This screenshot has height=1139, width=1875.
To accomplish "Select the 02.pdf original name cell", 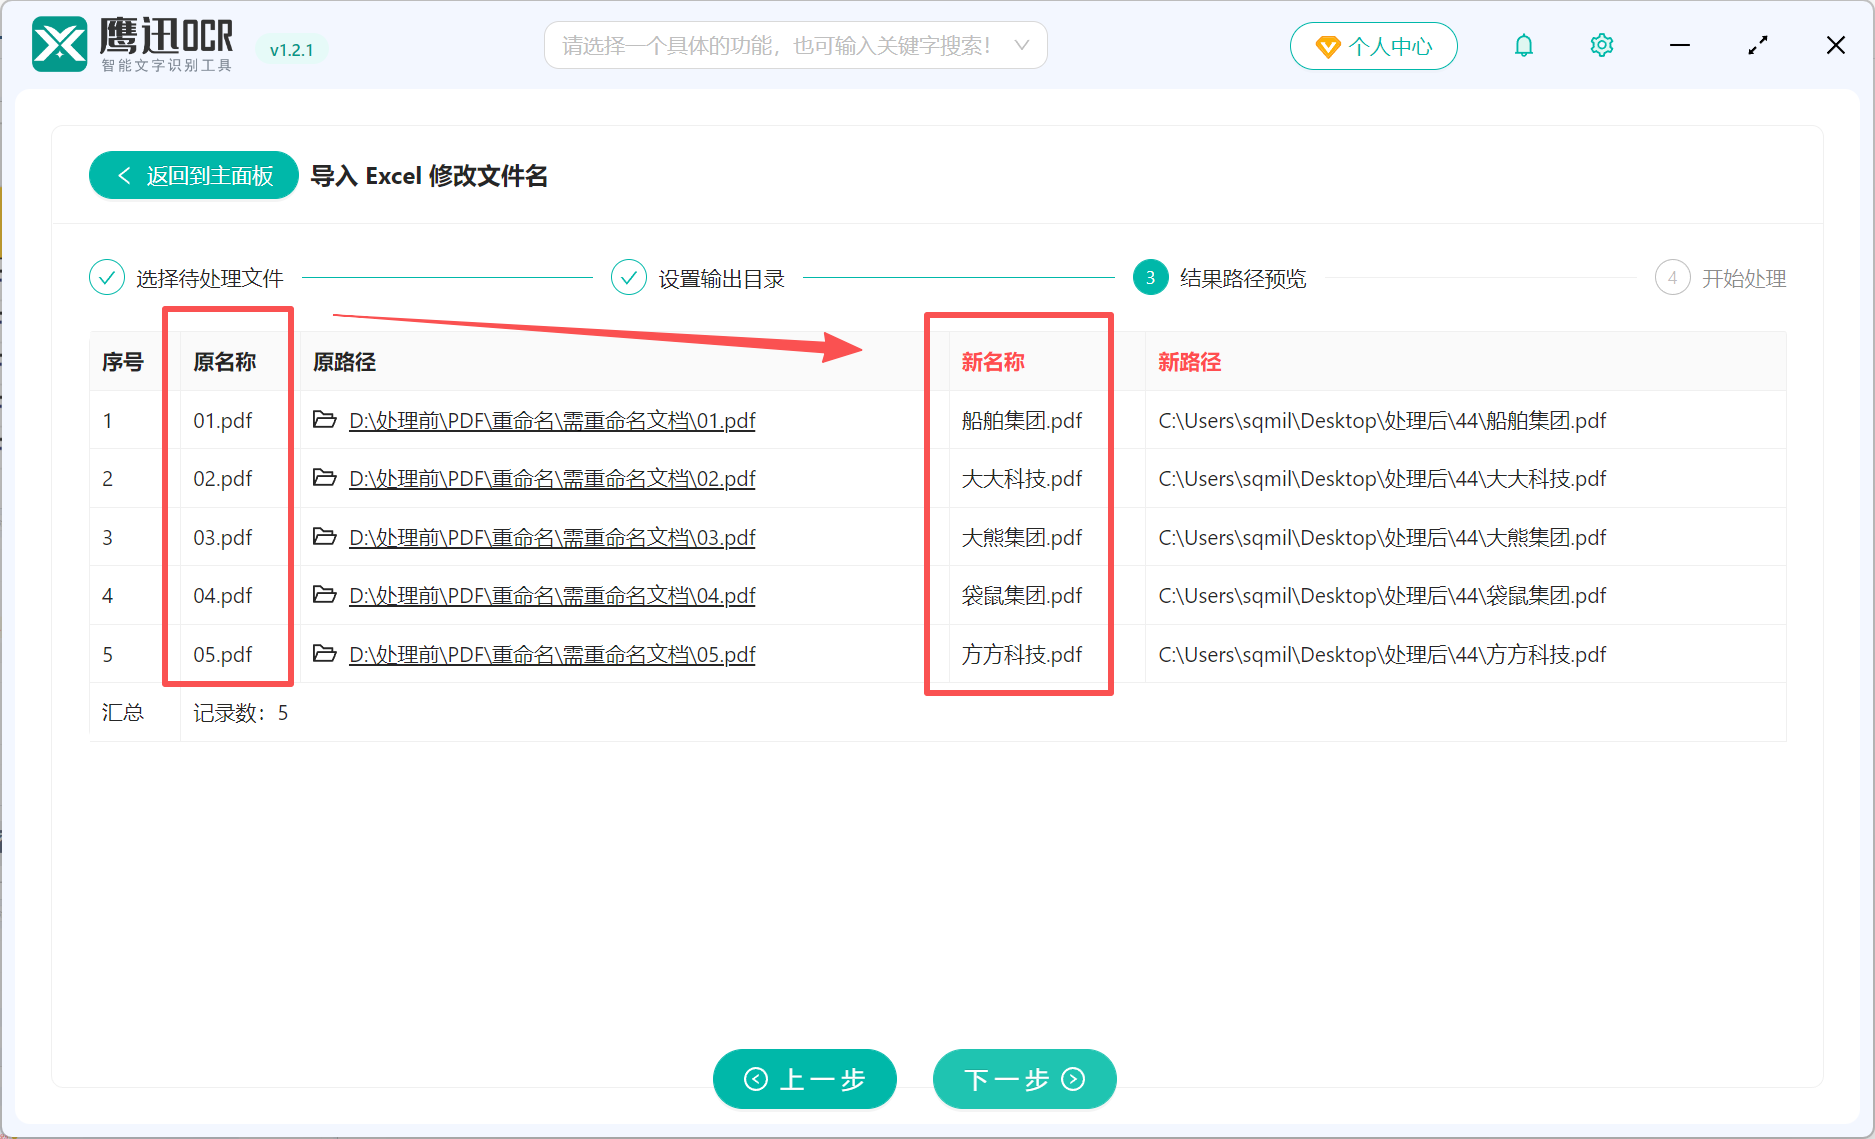I will (x=223, y=478).
